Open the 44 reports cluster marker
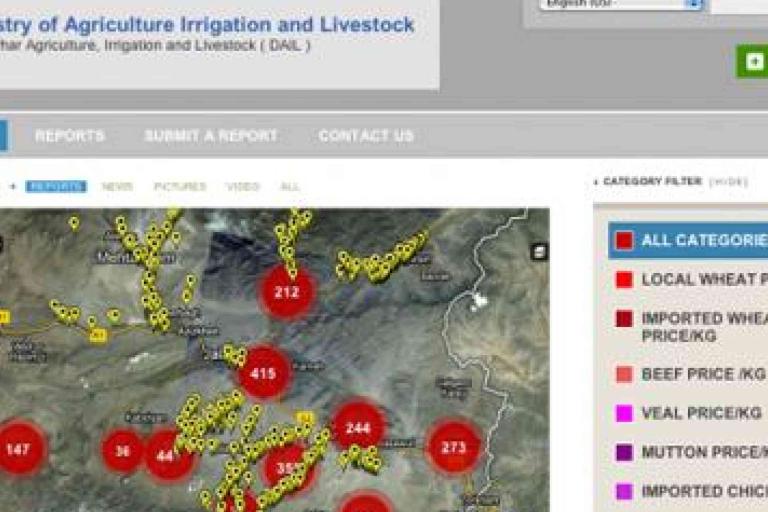Screen dimensions: 768x512 [x=167, y=456]
